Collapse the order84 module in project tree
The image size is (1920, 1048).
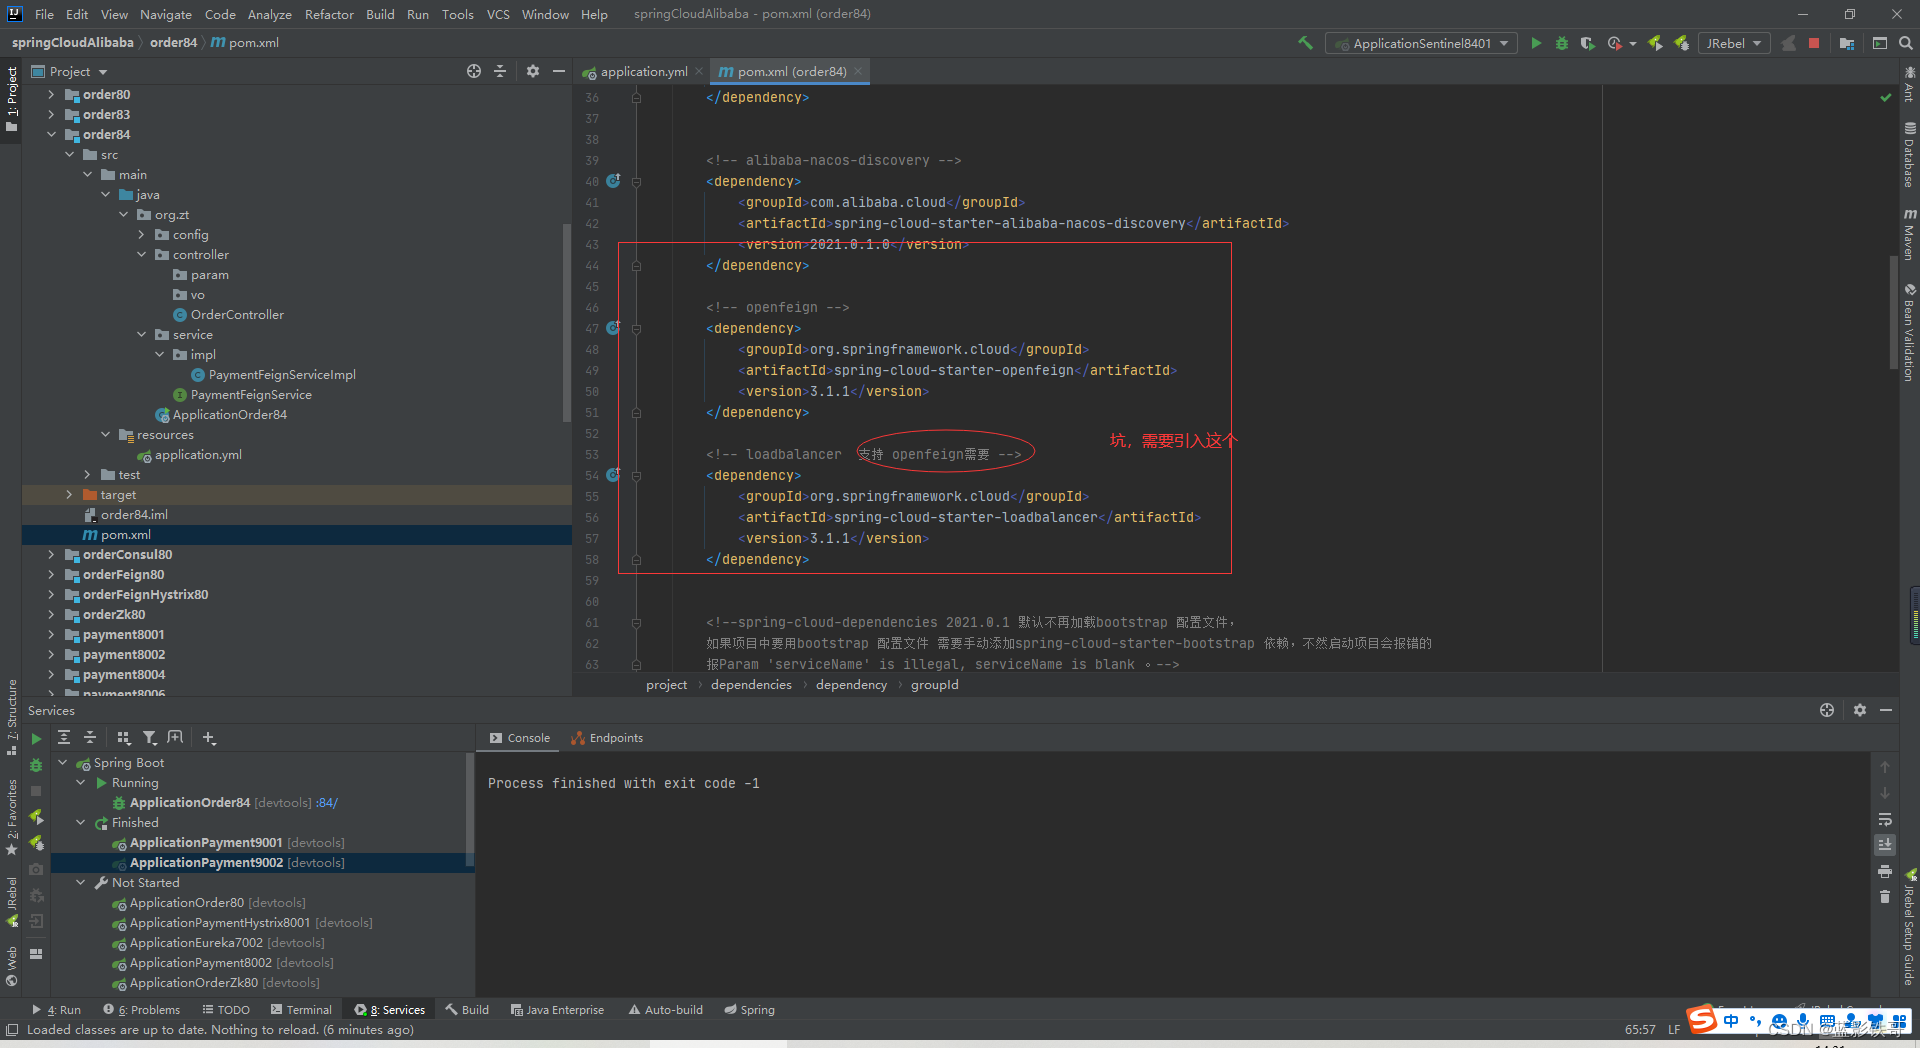tap(51, 134)
